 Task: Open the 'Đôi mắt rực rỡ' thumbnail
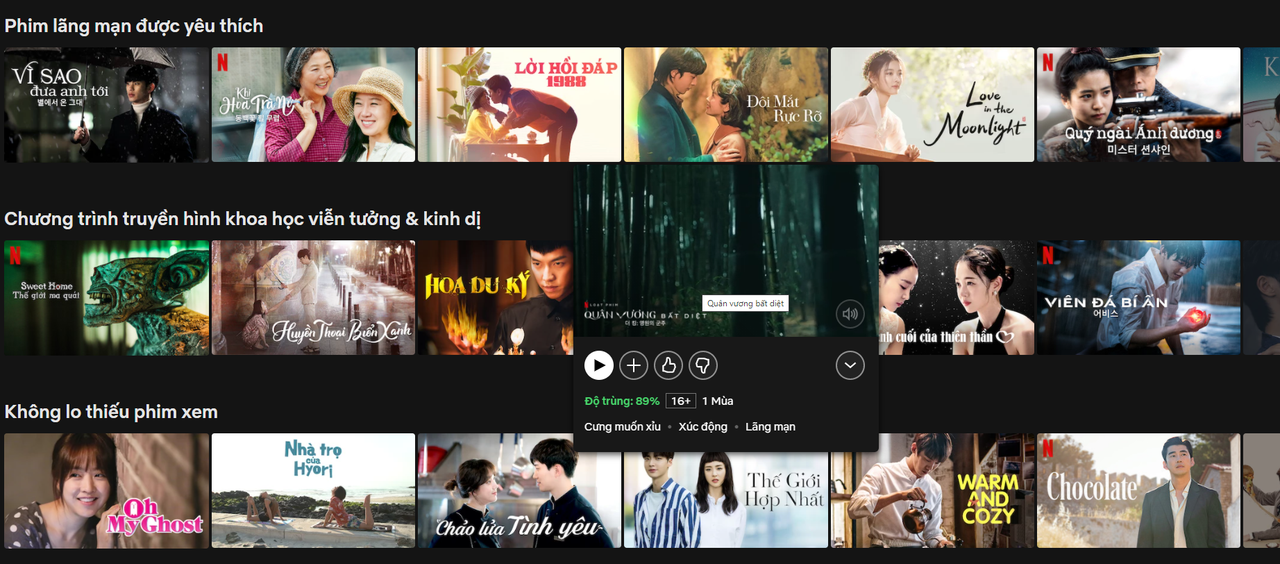tap(726, 105)
